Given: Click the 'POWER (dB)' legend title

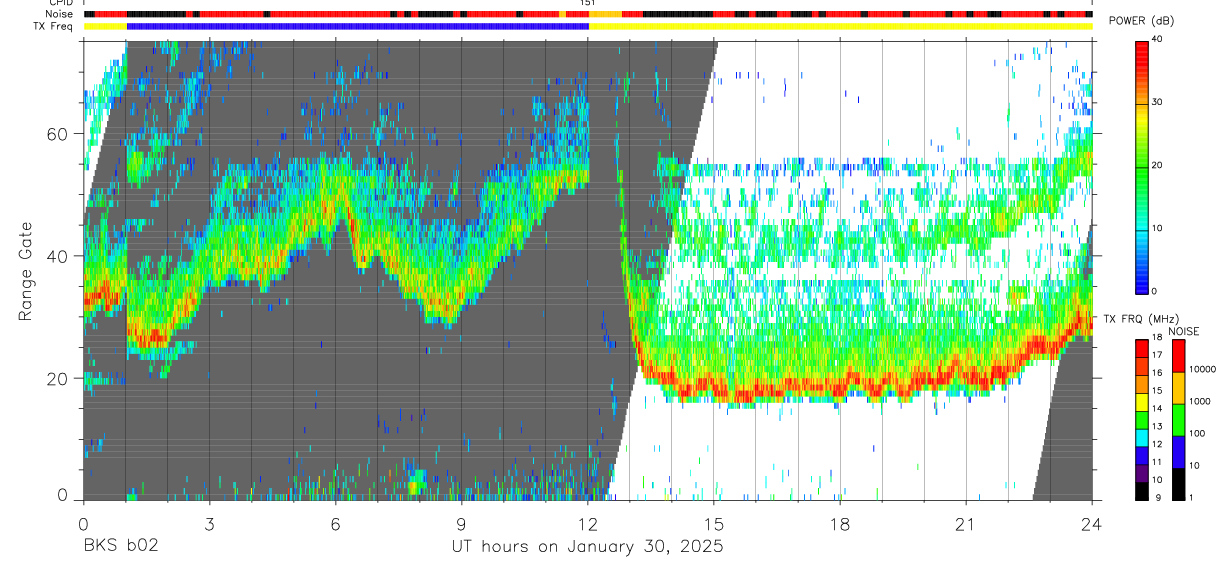Looking at the screenshot, I should (1141, 21).
